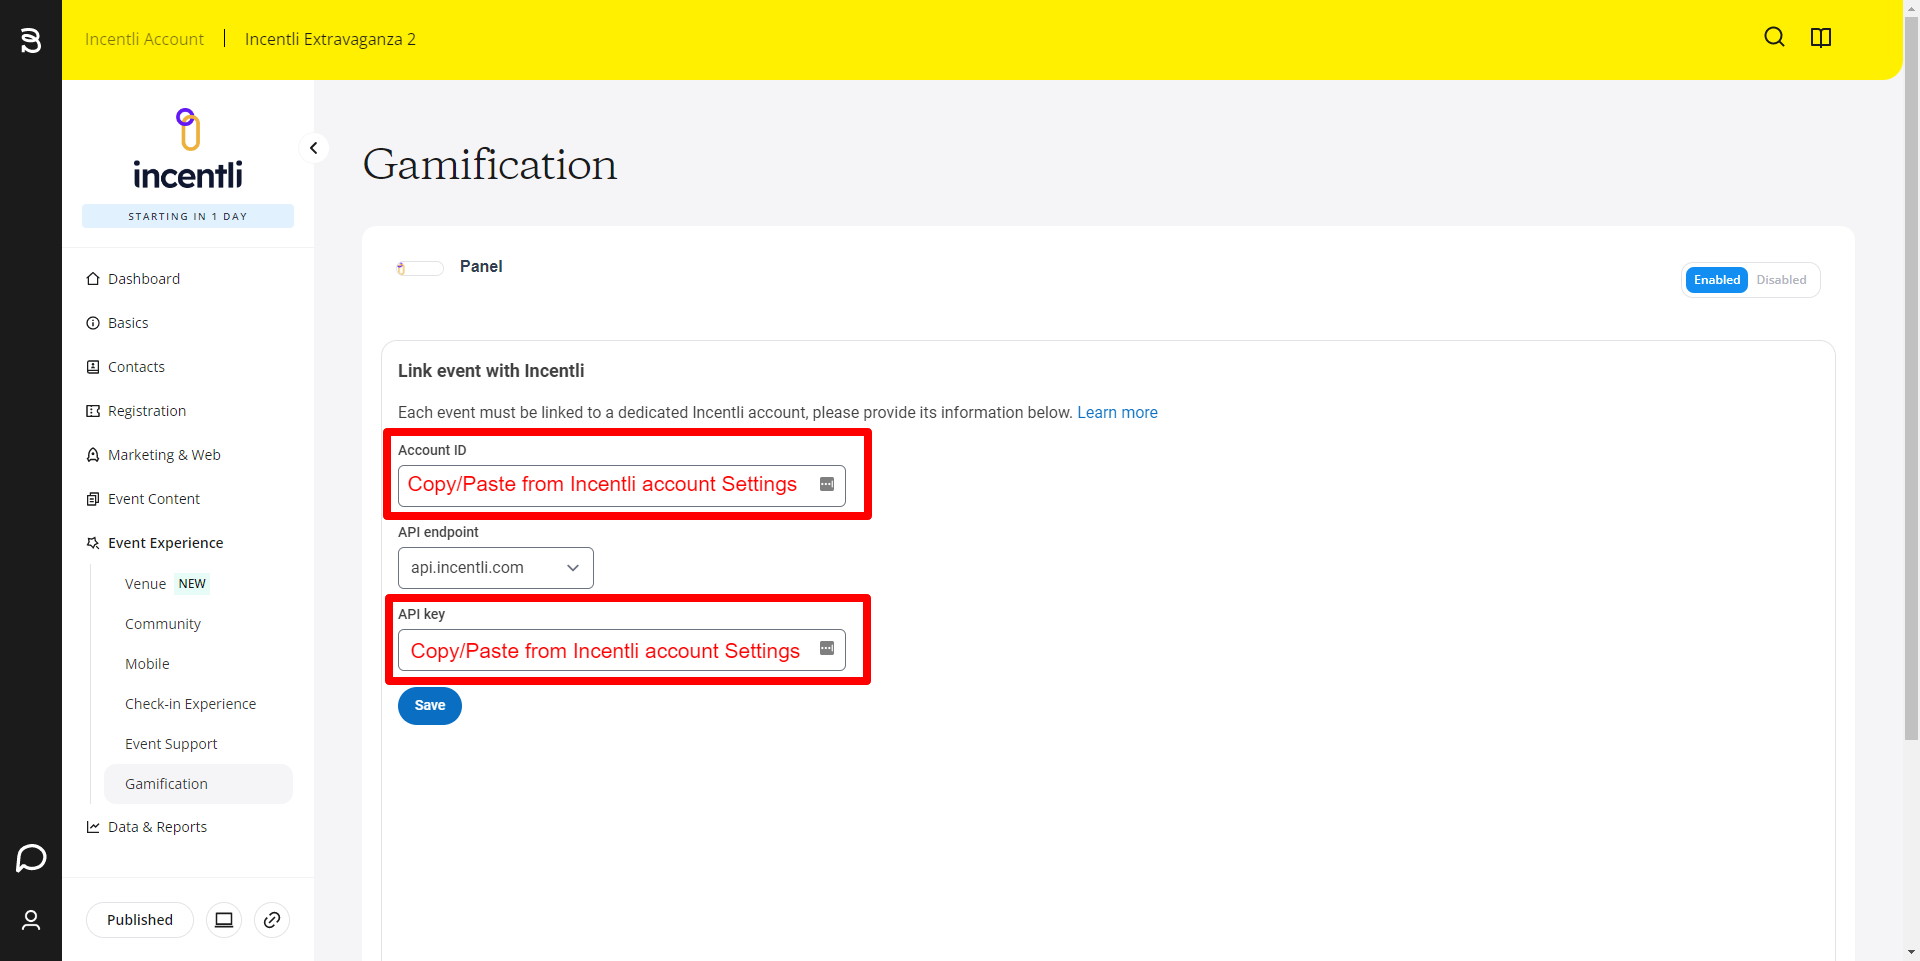Click the laptop preview icon beside Published
Viewport: 1920px width, 961px height.
pyautogui.click(x=224, y=920)
